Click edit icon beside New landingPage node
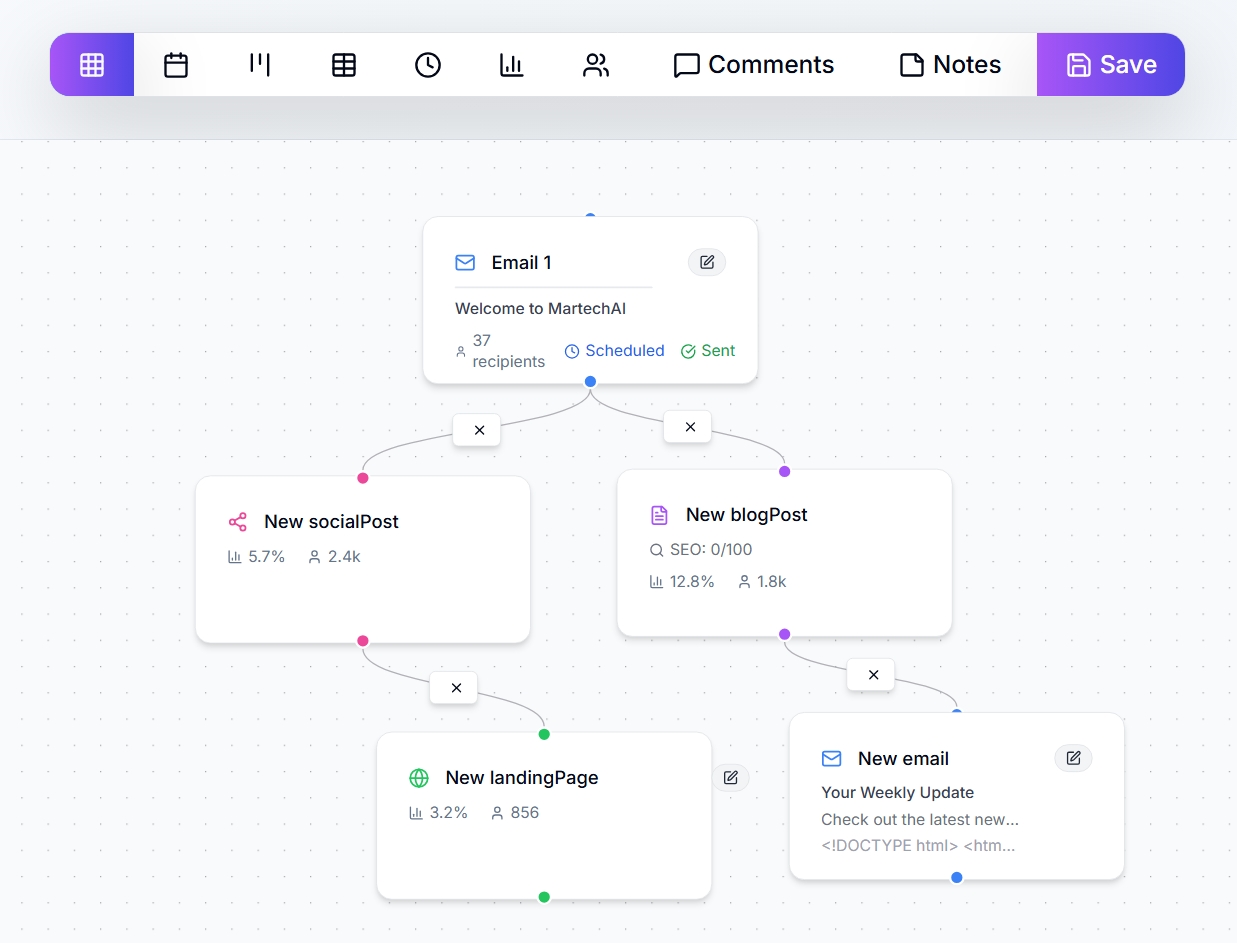 731,777
